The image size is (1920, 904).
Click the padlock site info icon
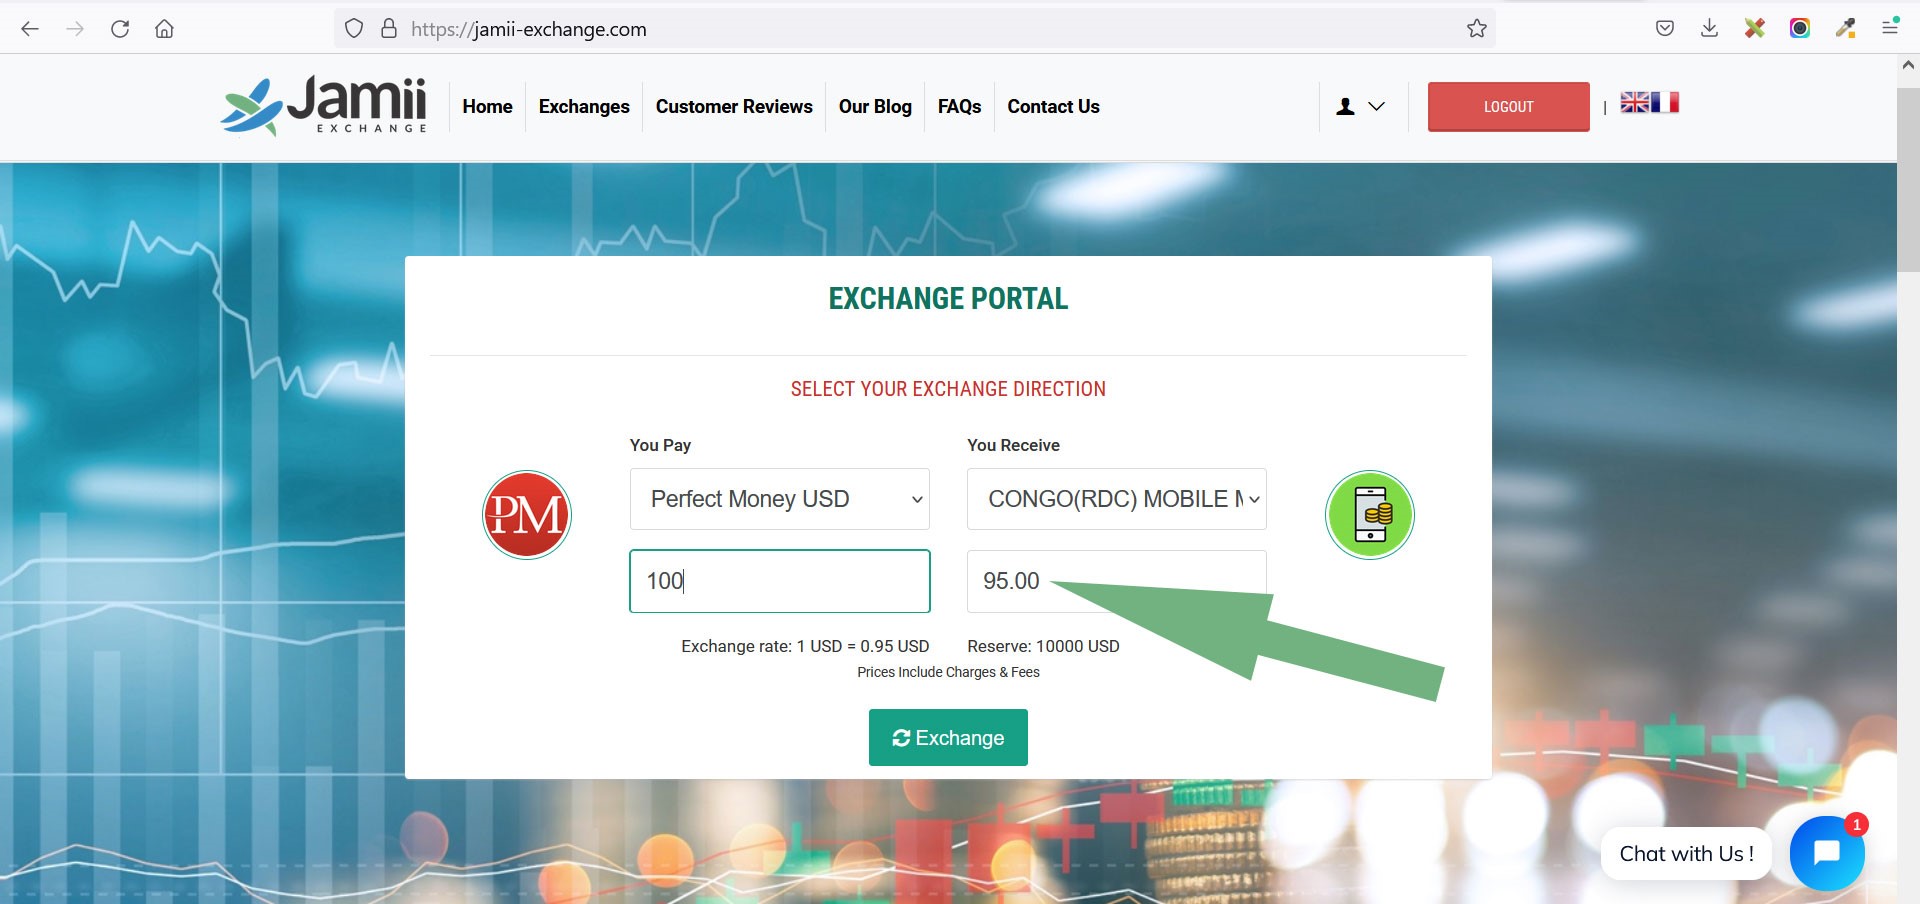point(389,29)
